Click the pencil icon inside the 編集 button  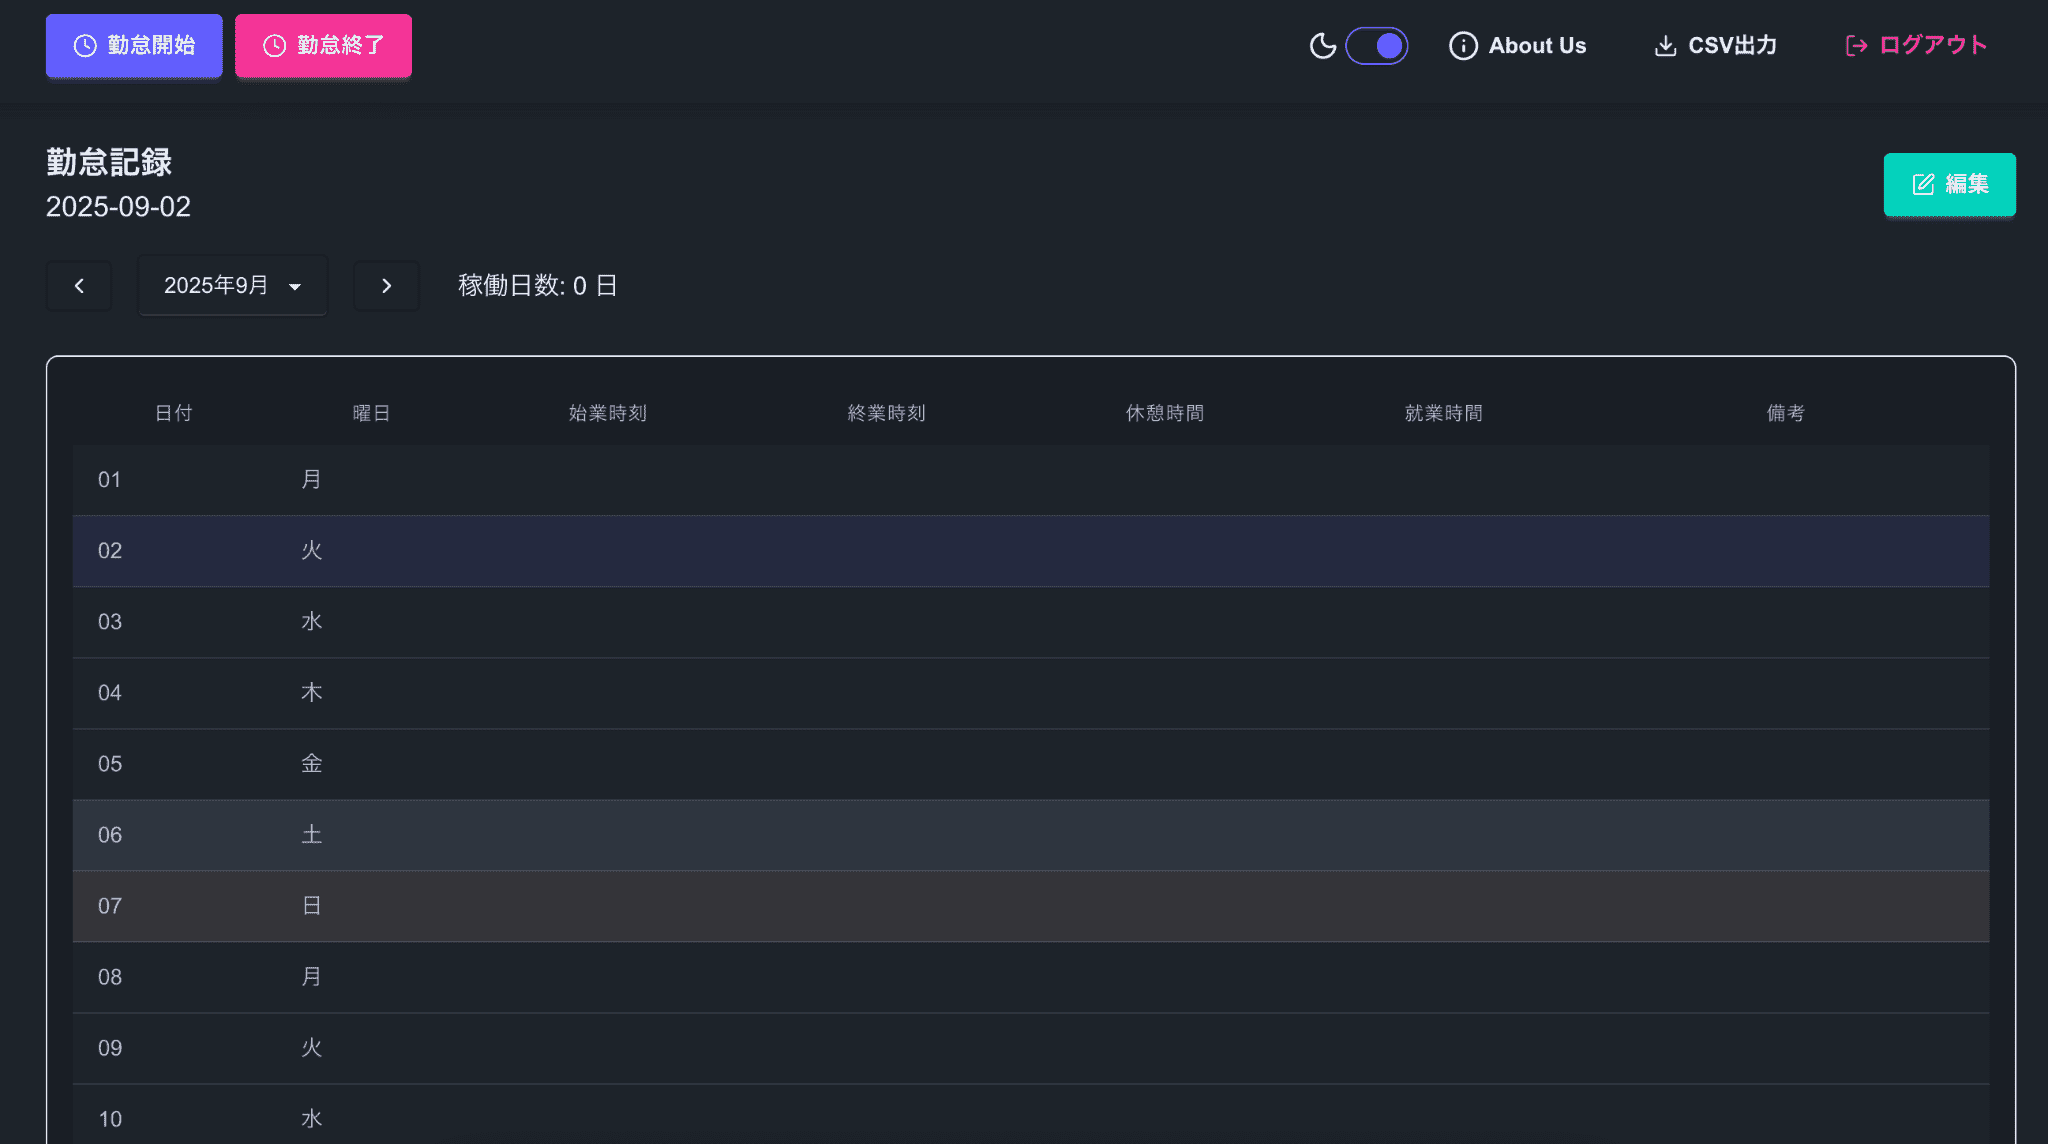coord(1922,184)
